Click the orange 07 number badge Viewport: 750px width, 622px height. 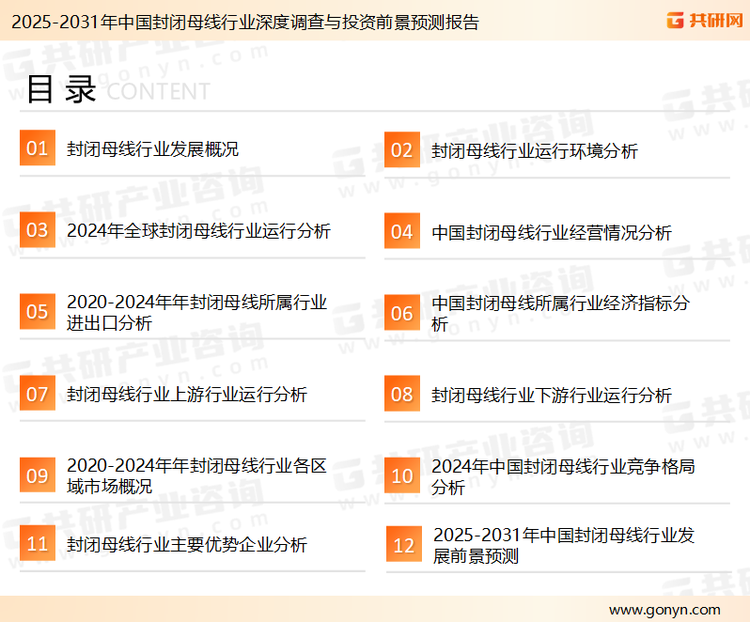pos(37,393)
